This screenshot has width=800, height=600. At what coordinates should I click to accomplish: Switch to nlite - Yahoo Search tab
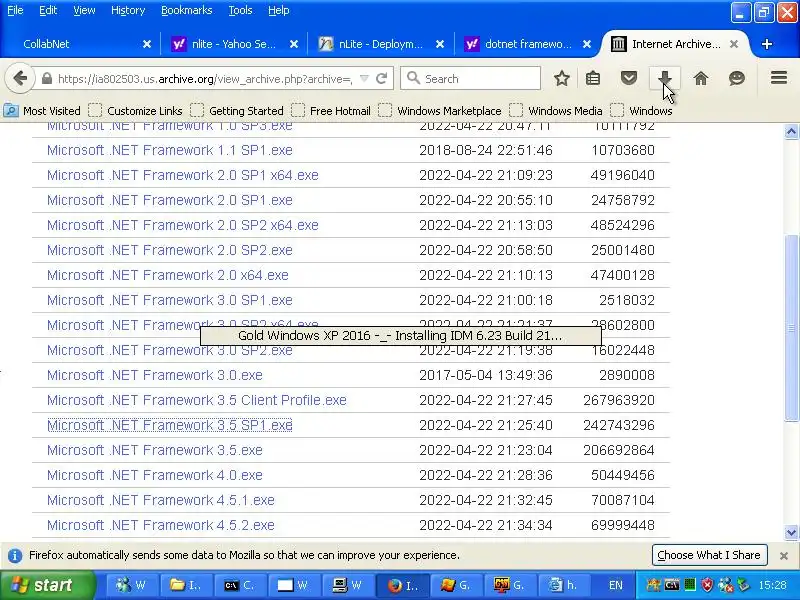tap(234, 44)
